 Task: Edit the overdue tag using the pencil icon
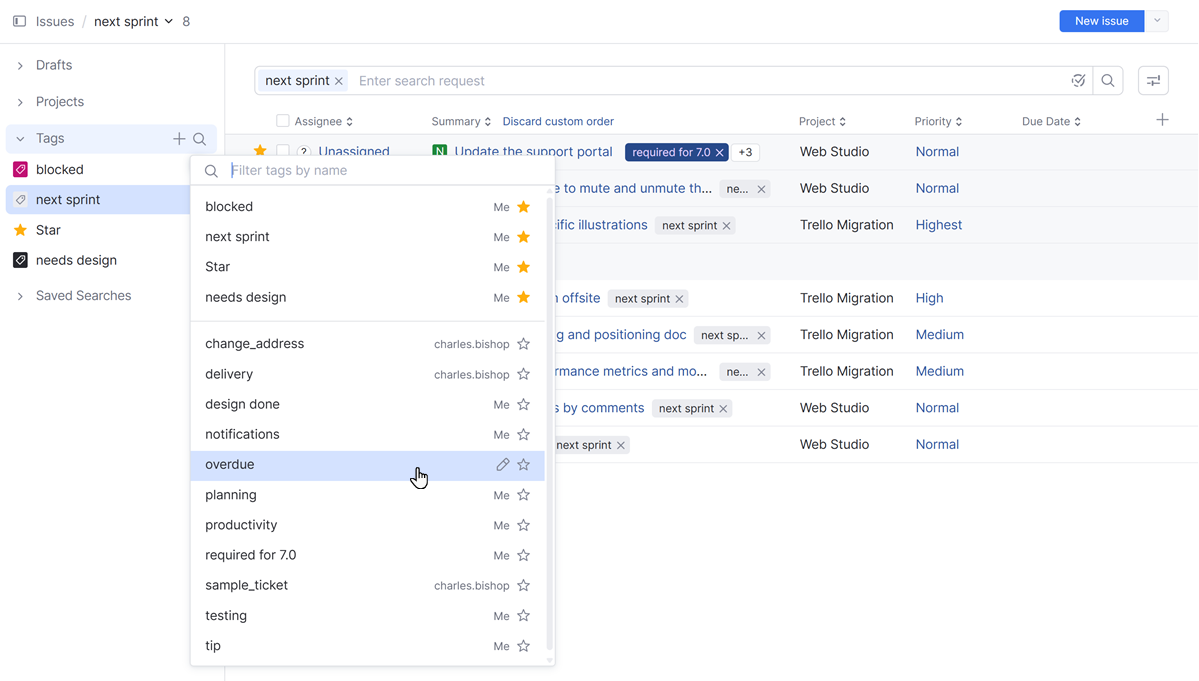pos(502,464)
